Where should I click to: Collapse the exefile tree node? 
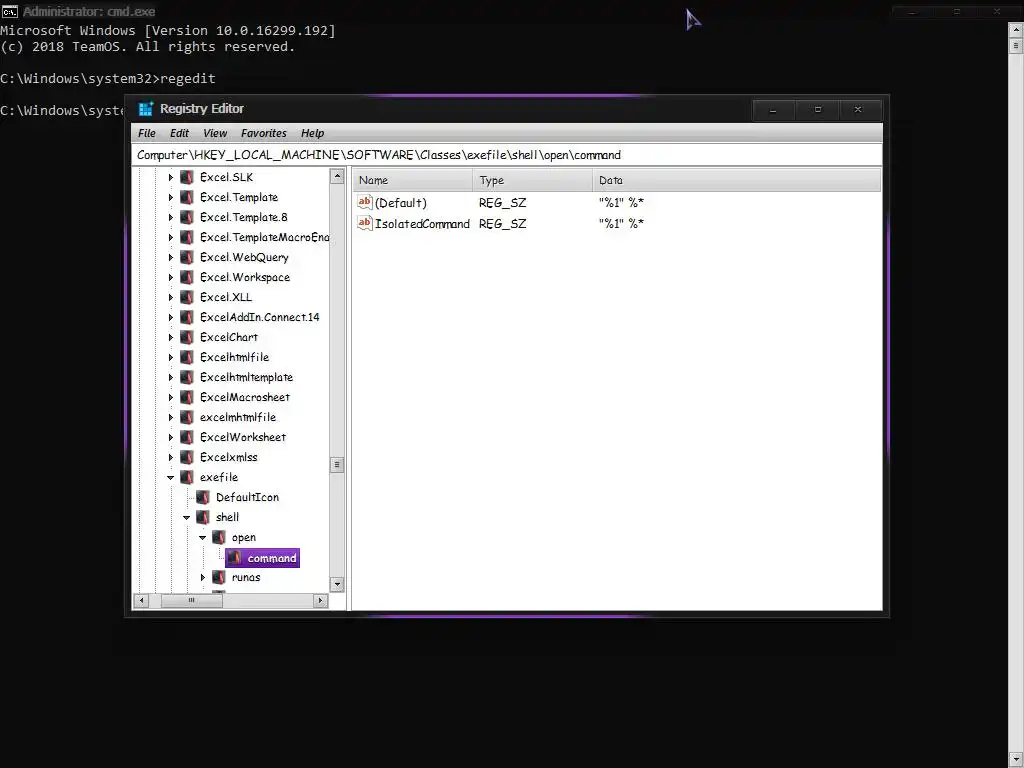tap(170, 477)
